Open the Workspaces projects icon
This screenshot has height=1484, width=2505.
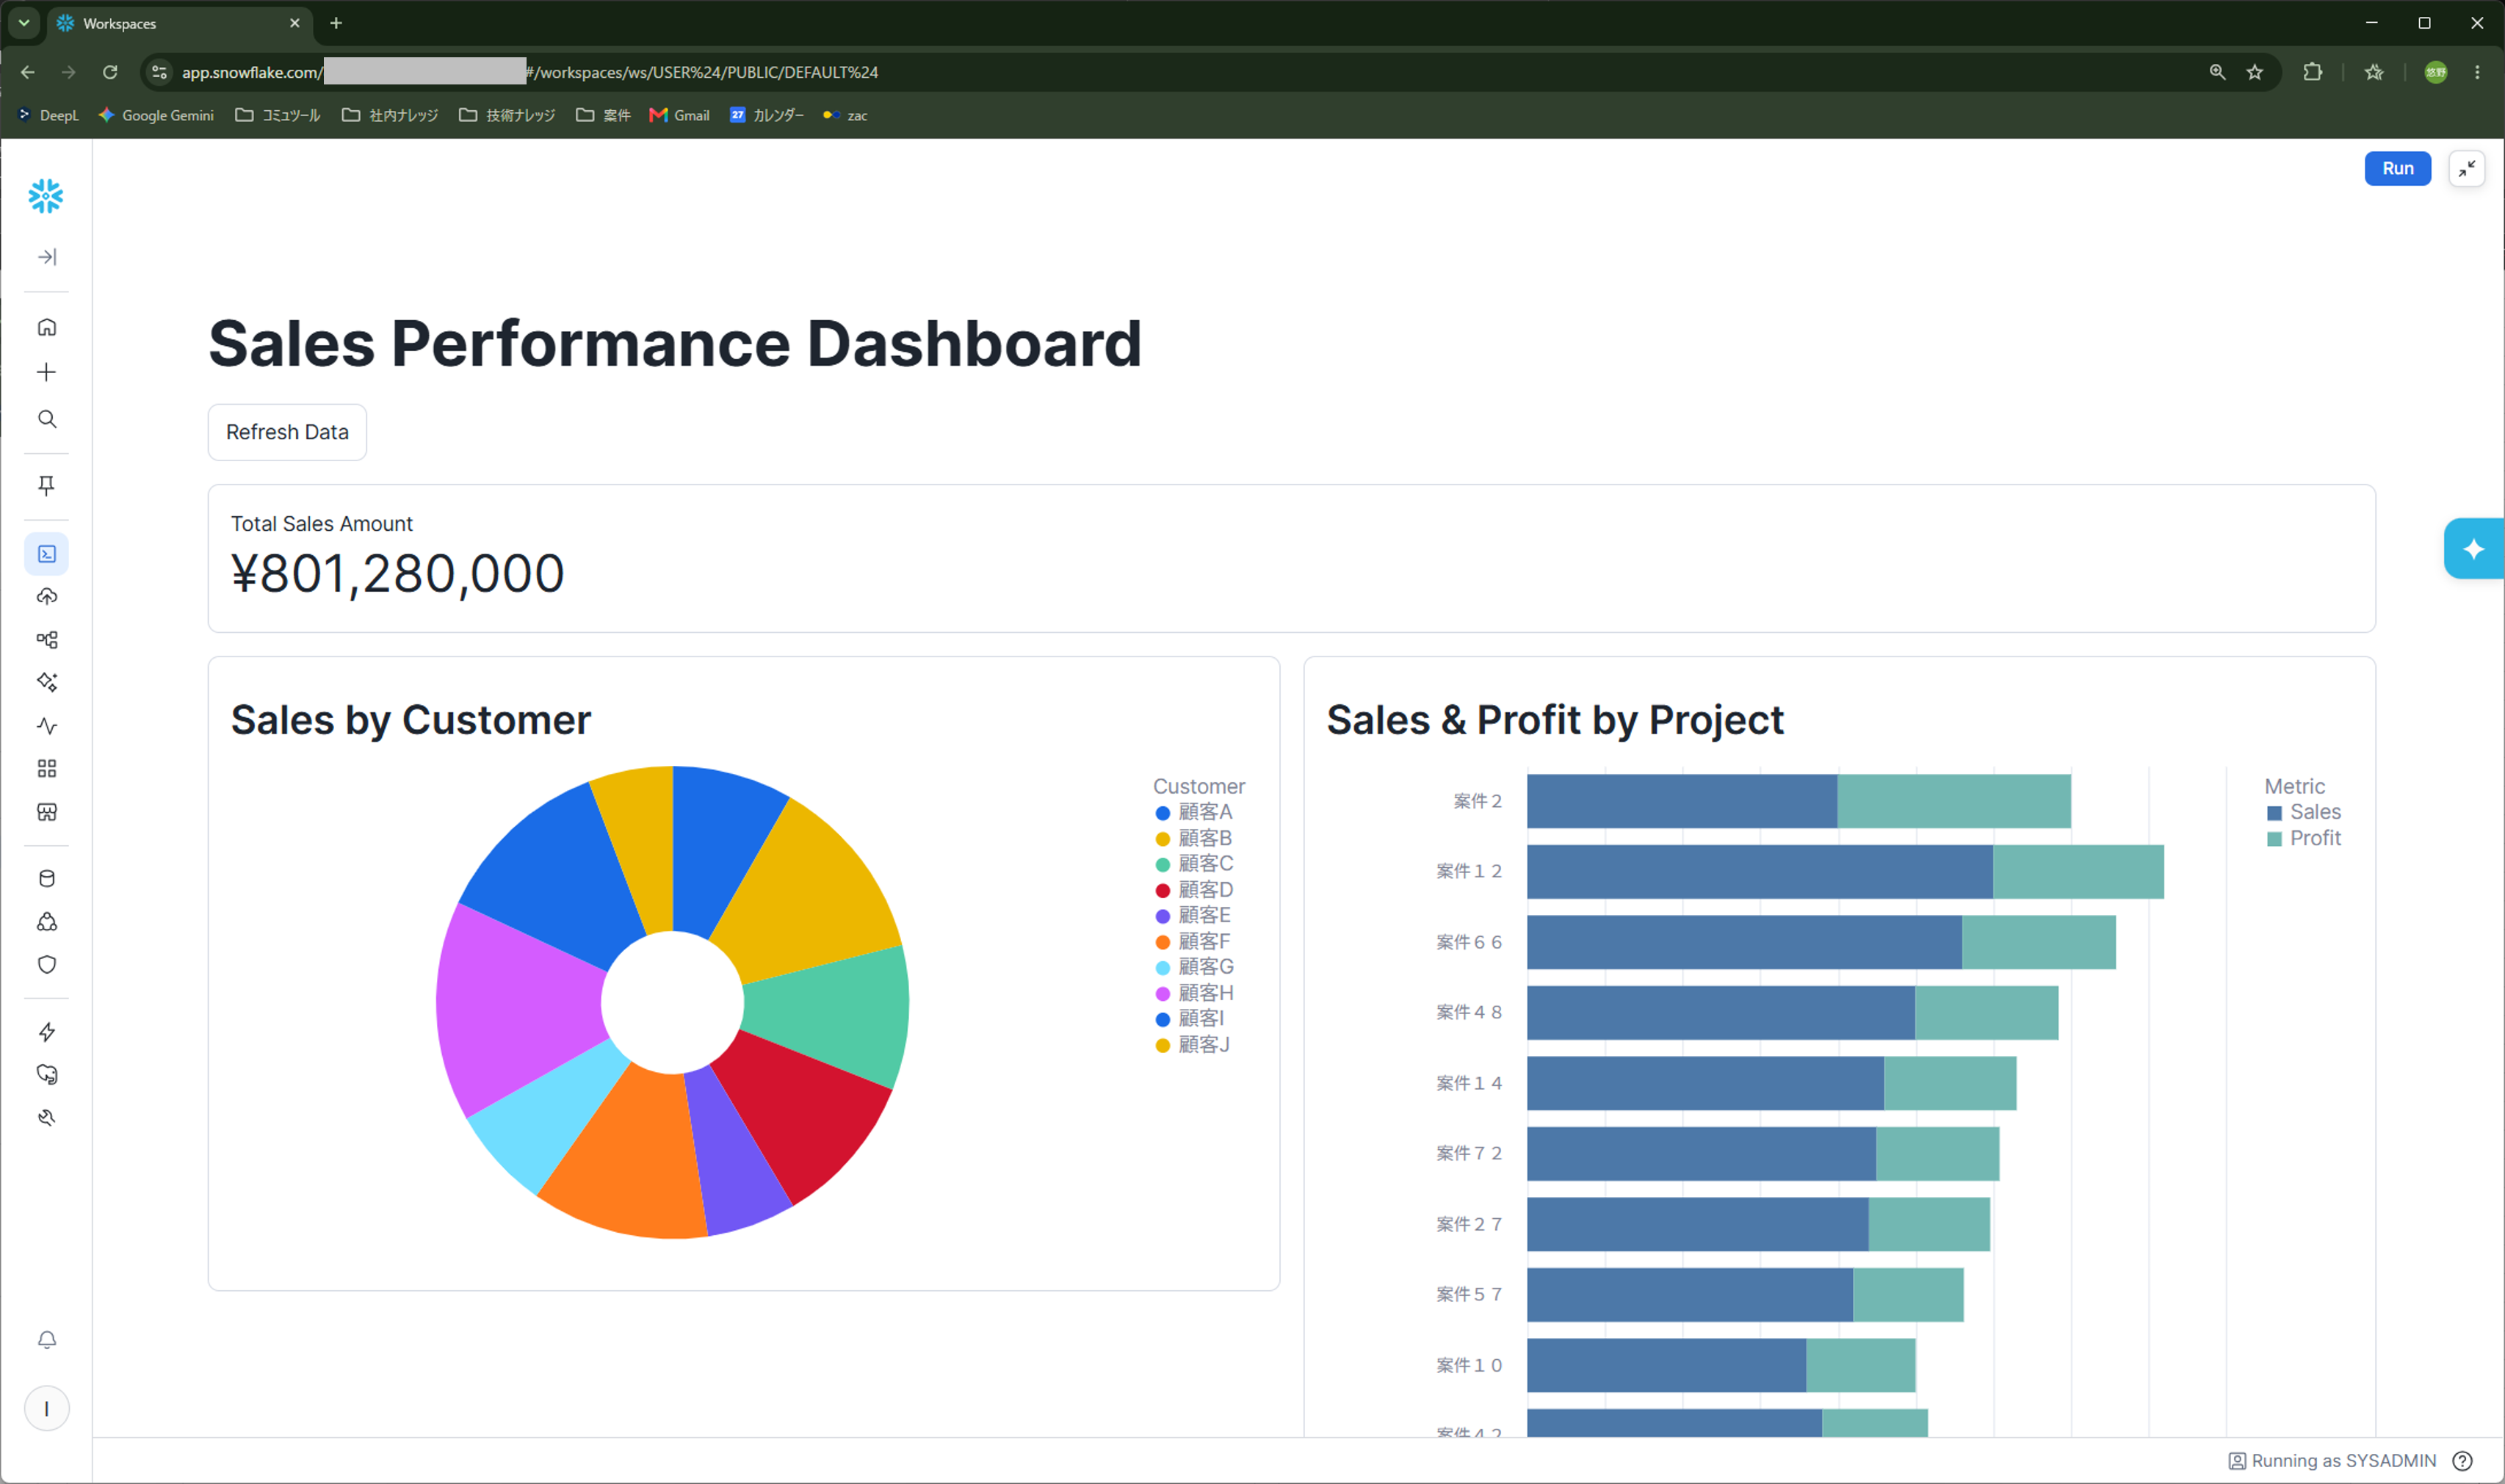pos(47,554)
